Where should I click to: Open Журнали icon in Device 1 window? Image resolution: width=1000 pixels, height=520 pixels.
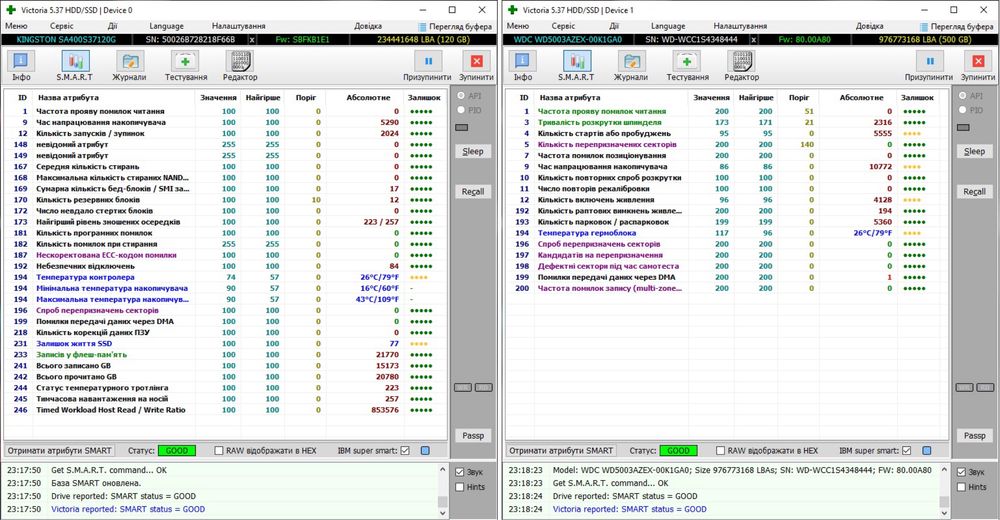click(x=631, y=61)
